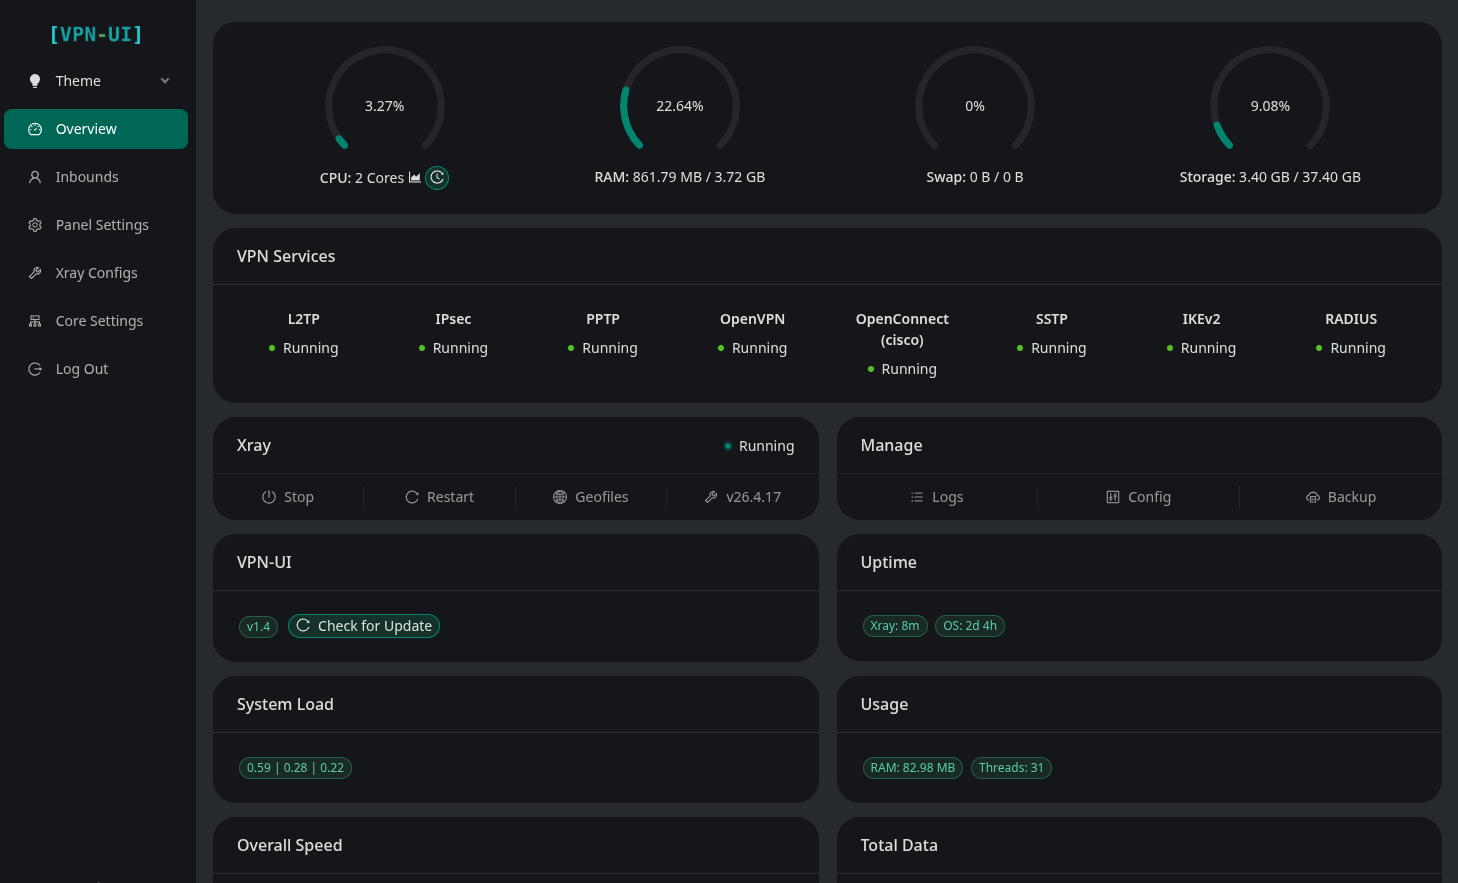Screen dimensions: 1458x883
Task: Click the Check for Update button
Action: point(364,626)
